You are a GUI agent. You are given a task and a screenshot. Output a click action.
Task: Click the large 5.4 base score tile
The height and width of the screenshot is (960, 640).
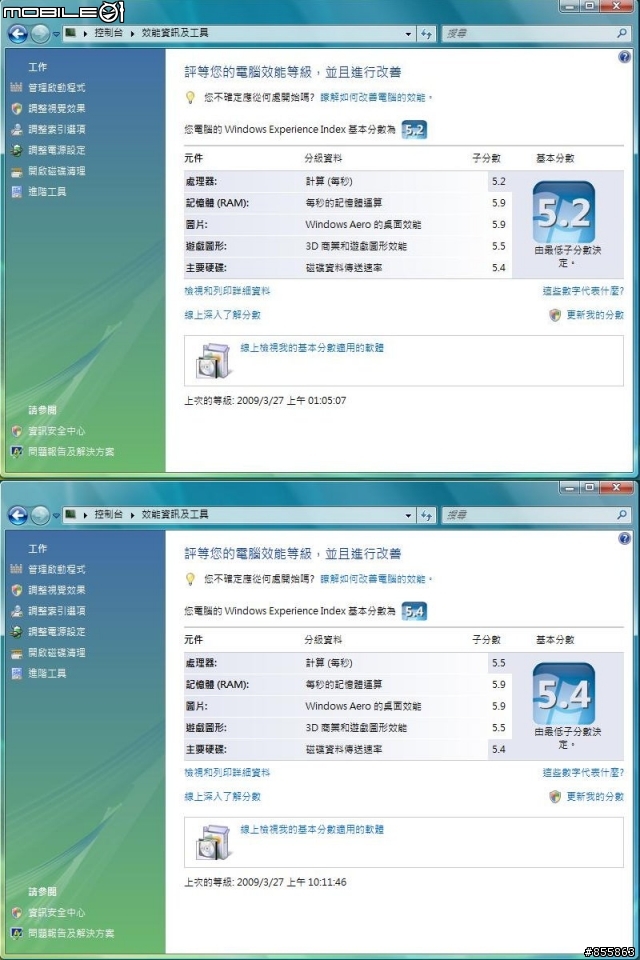tap(564, 694)
